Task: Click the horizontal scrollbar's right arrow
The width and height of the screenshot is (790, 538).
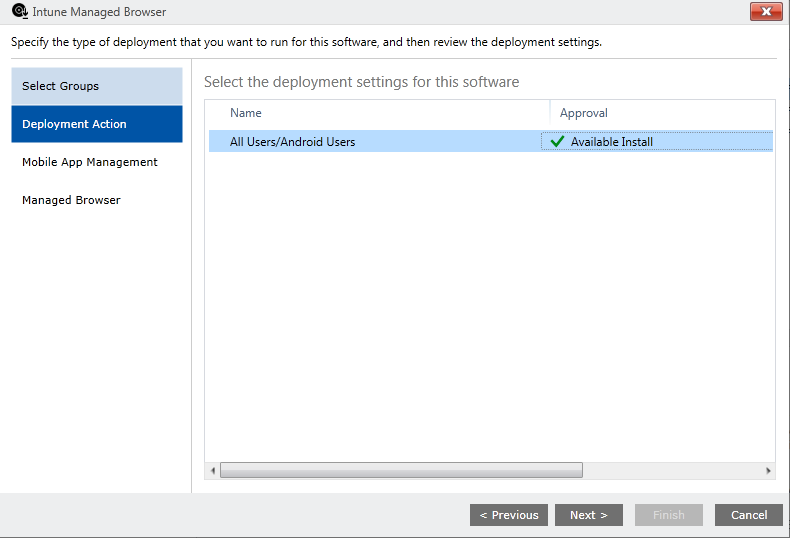Action: click(768, 470)
